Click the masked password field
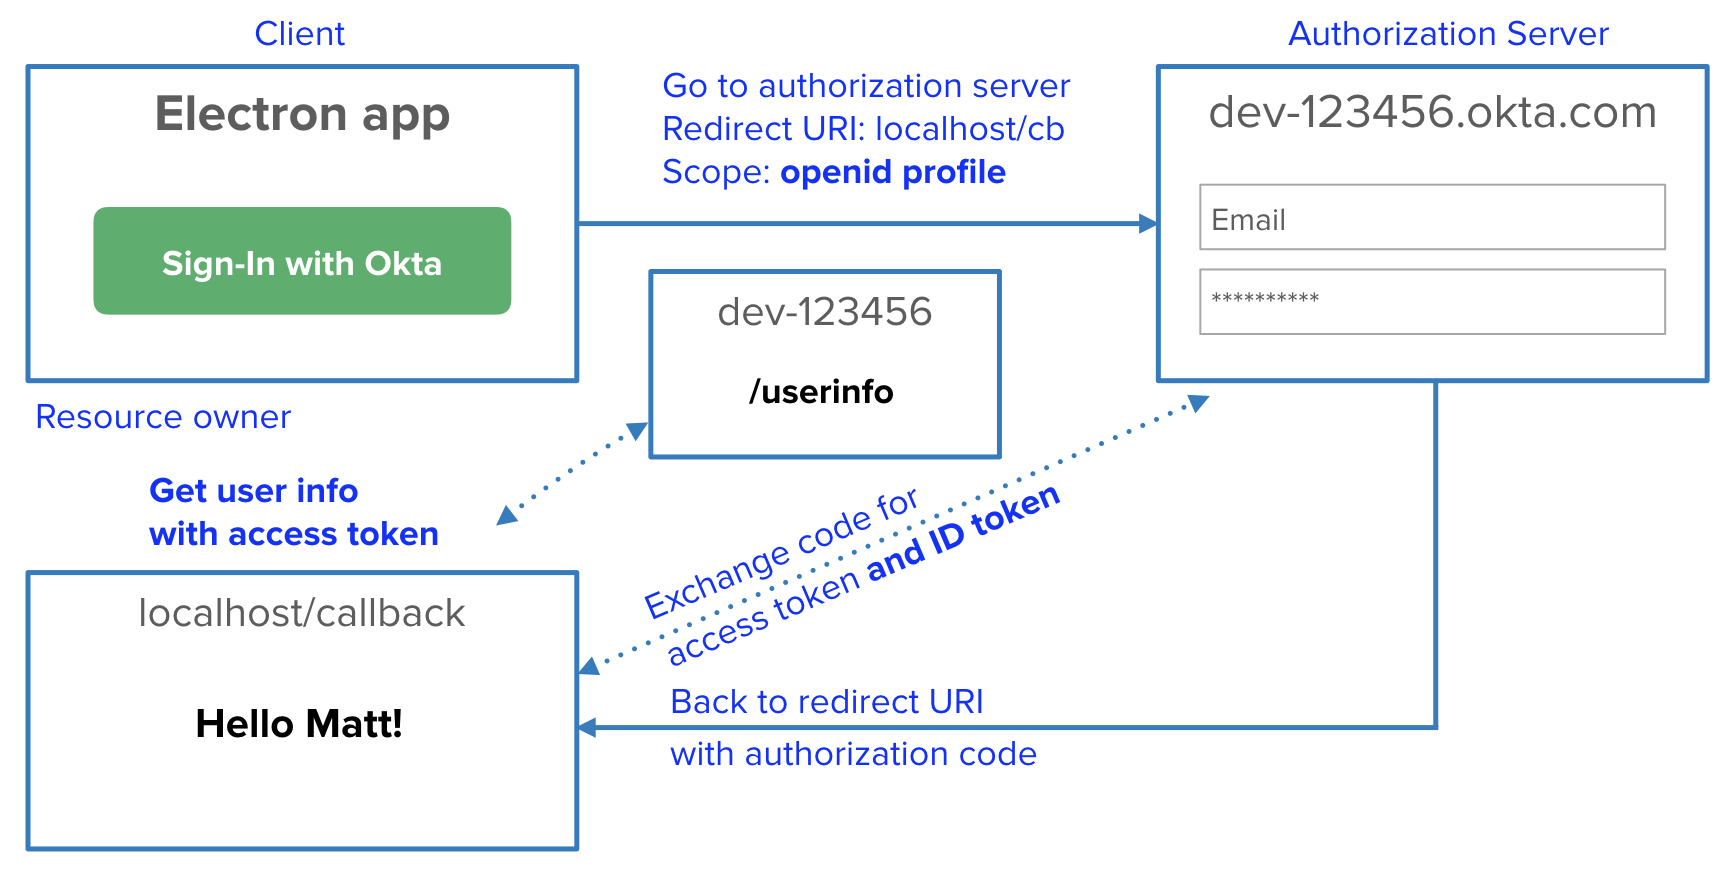 (x=1431, y=301)
